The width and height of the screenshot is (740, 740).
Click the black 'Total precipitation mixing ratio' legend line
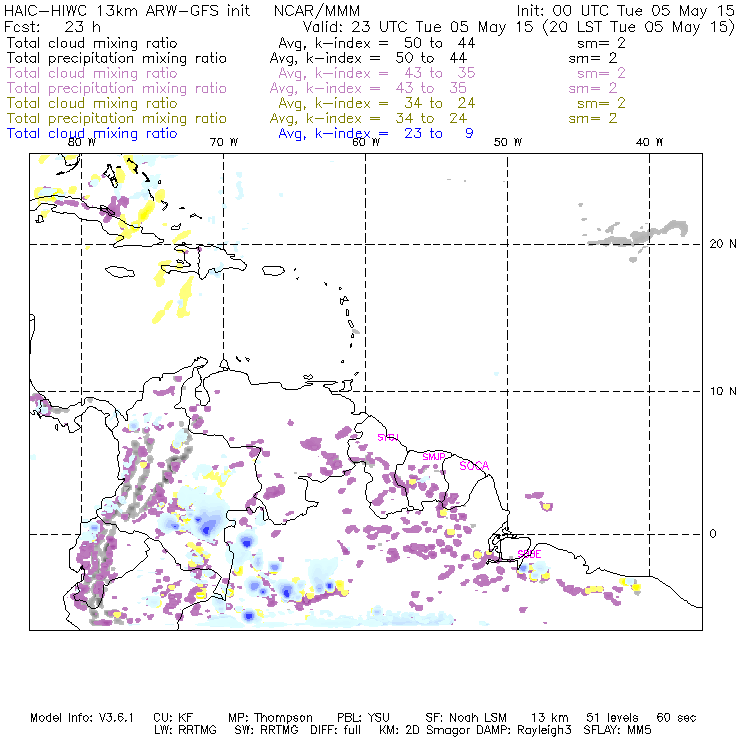[x=117, y=58]
